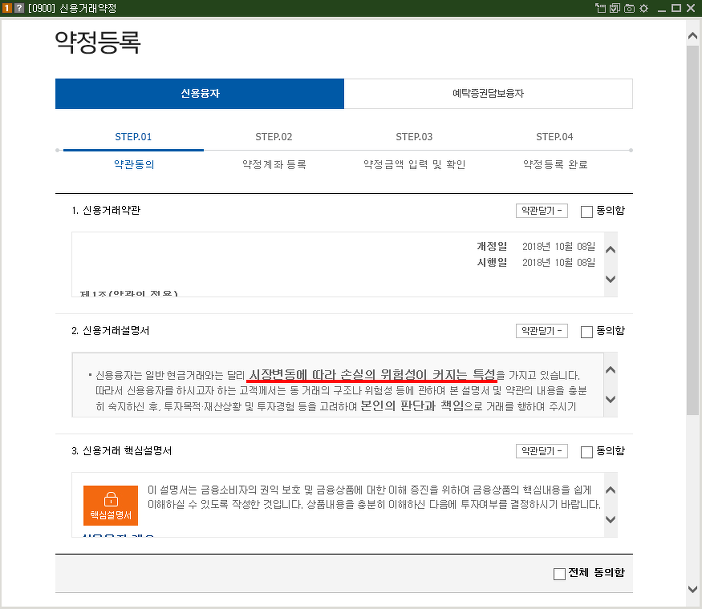Viewport: 702px width, 609px height.
Task: Select STEP.01 step
Action: click(x=133, y=137)
